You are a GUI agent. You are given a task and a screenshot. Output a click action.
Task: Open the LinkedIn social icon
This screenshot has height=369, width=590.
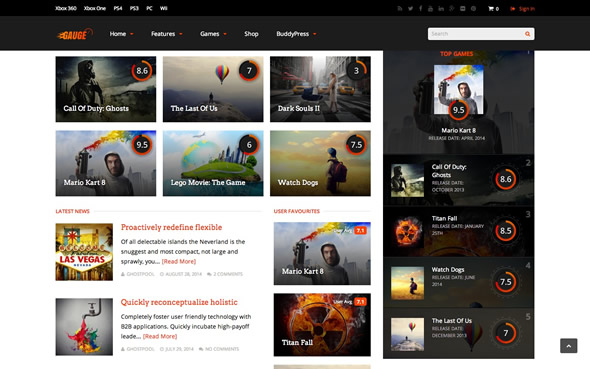coord(441,9)
